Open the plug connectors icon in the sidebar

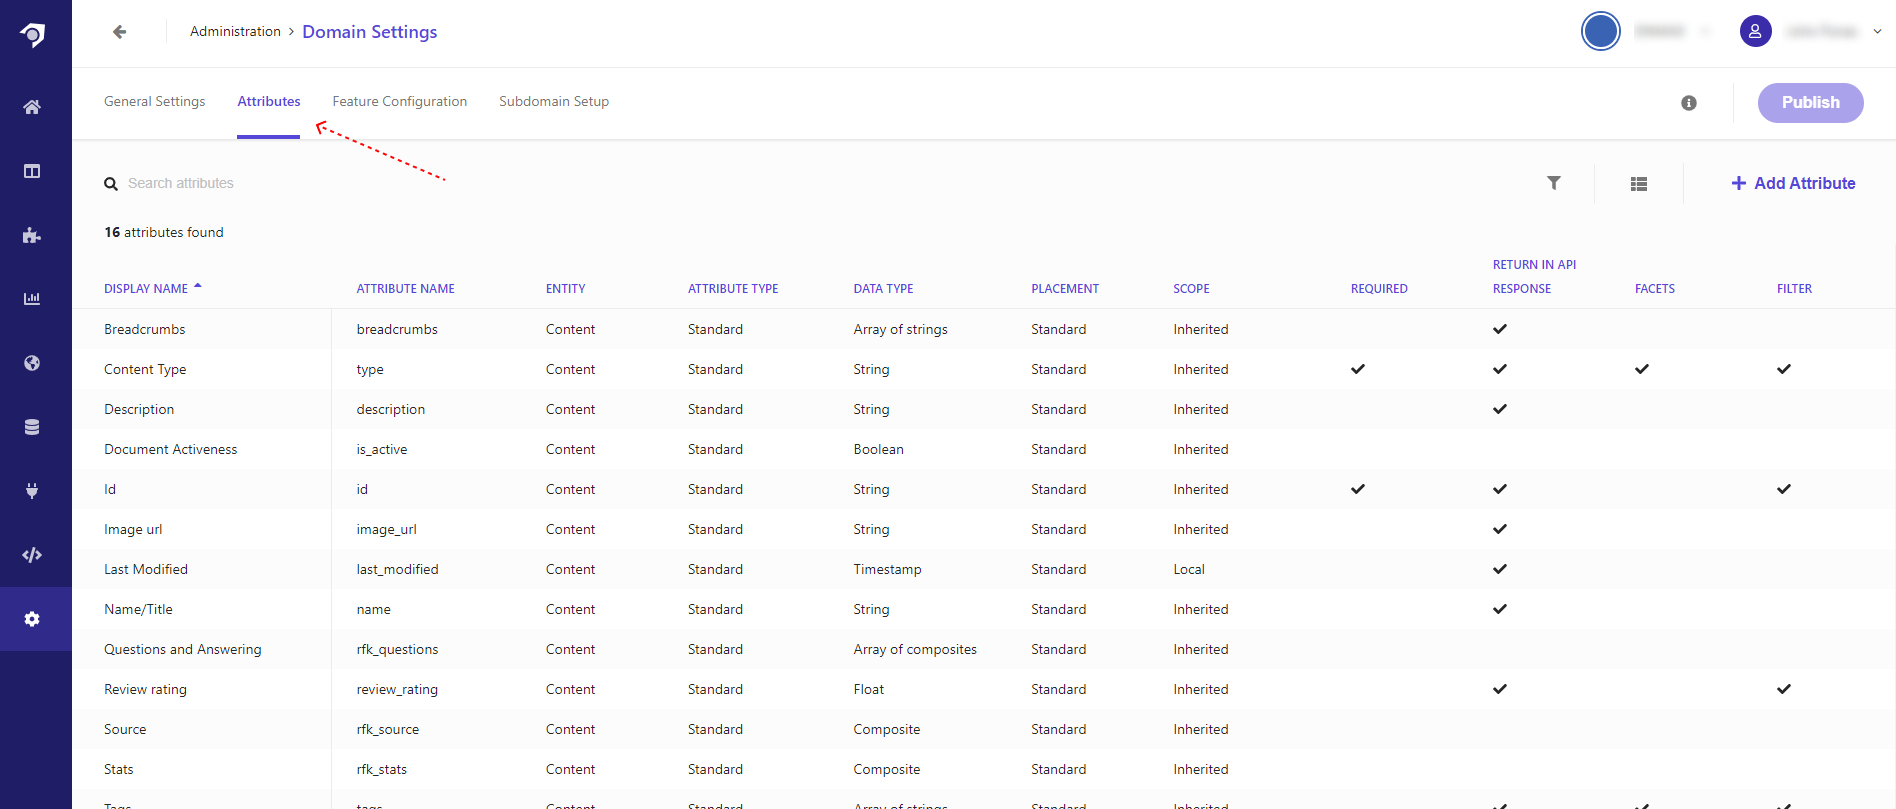tap(32, 491)
